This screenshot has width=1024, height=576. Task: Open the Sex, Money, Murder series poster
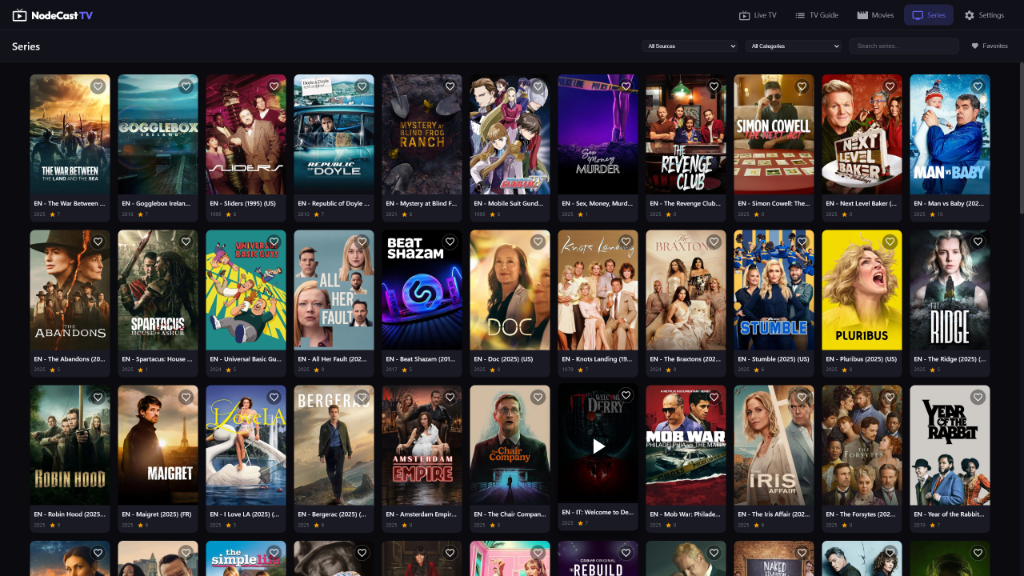[x=598, y=134]
